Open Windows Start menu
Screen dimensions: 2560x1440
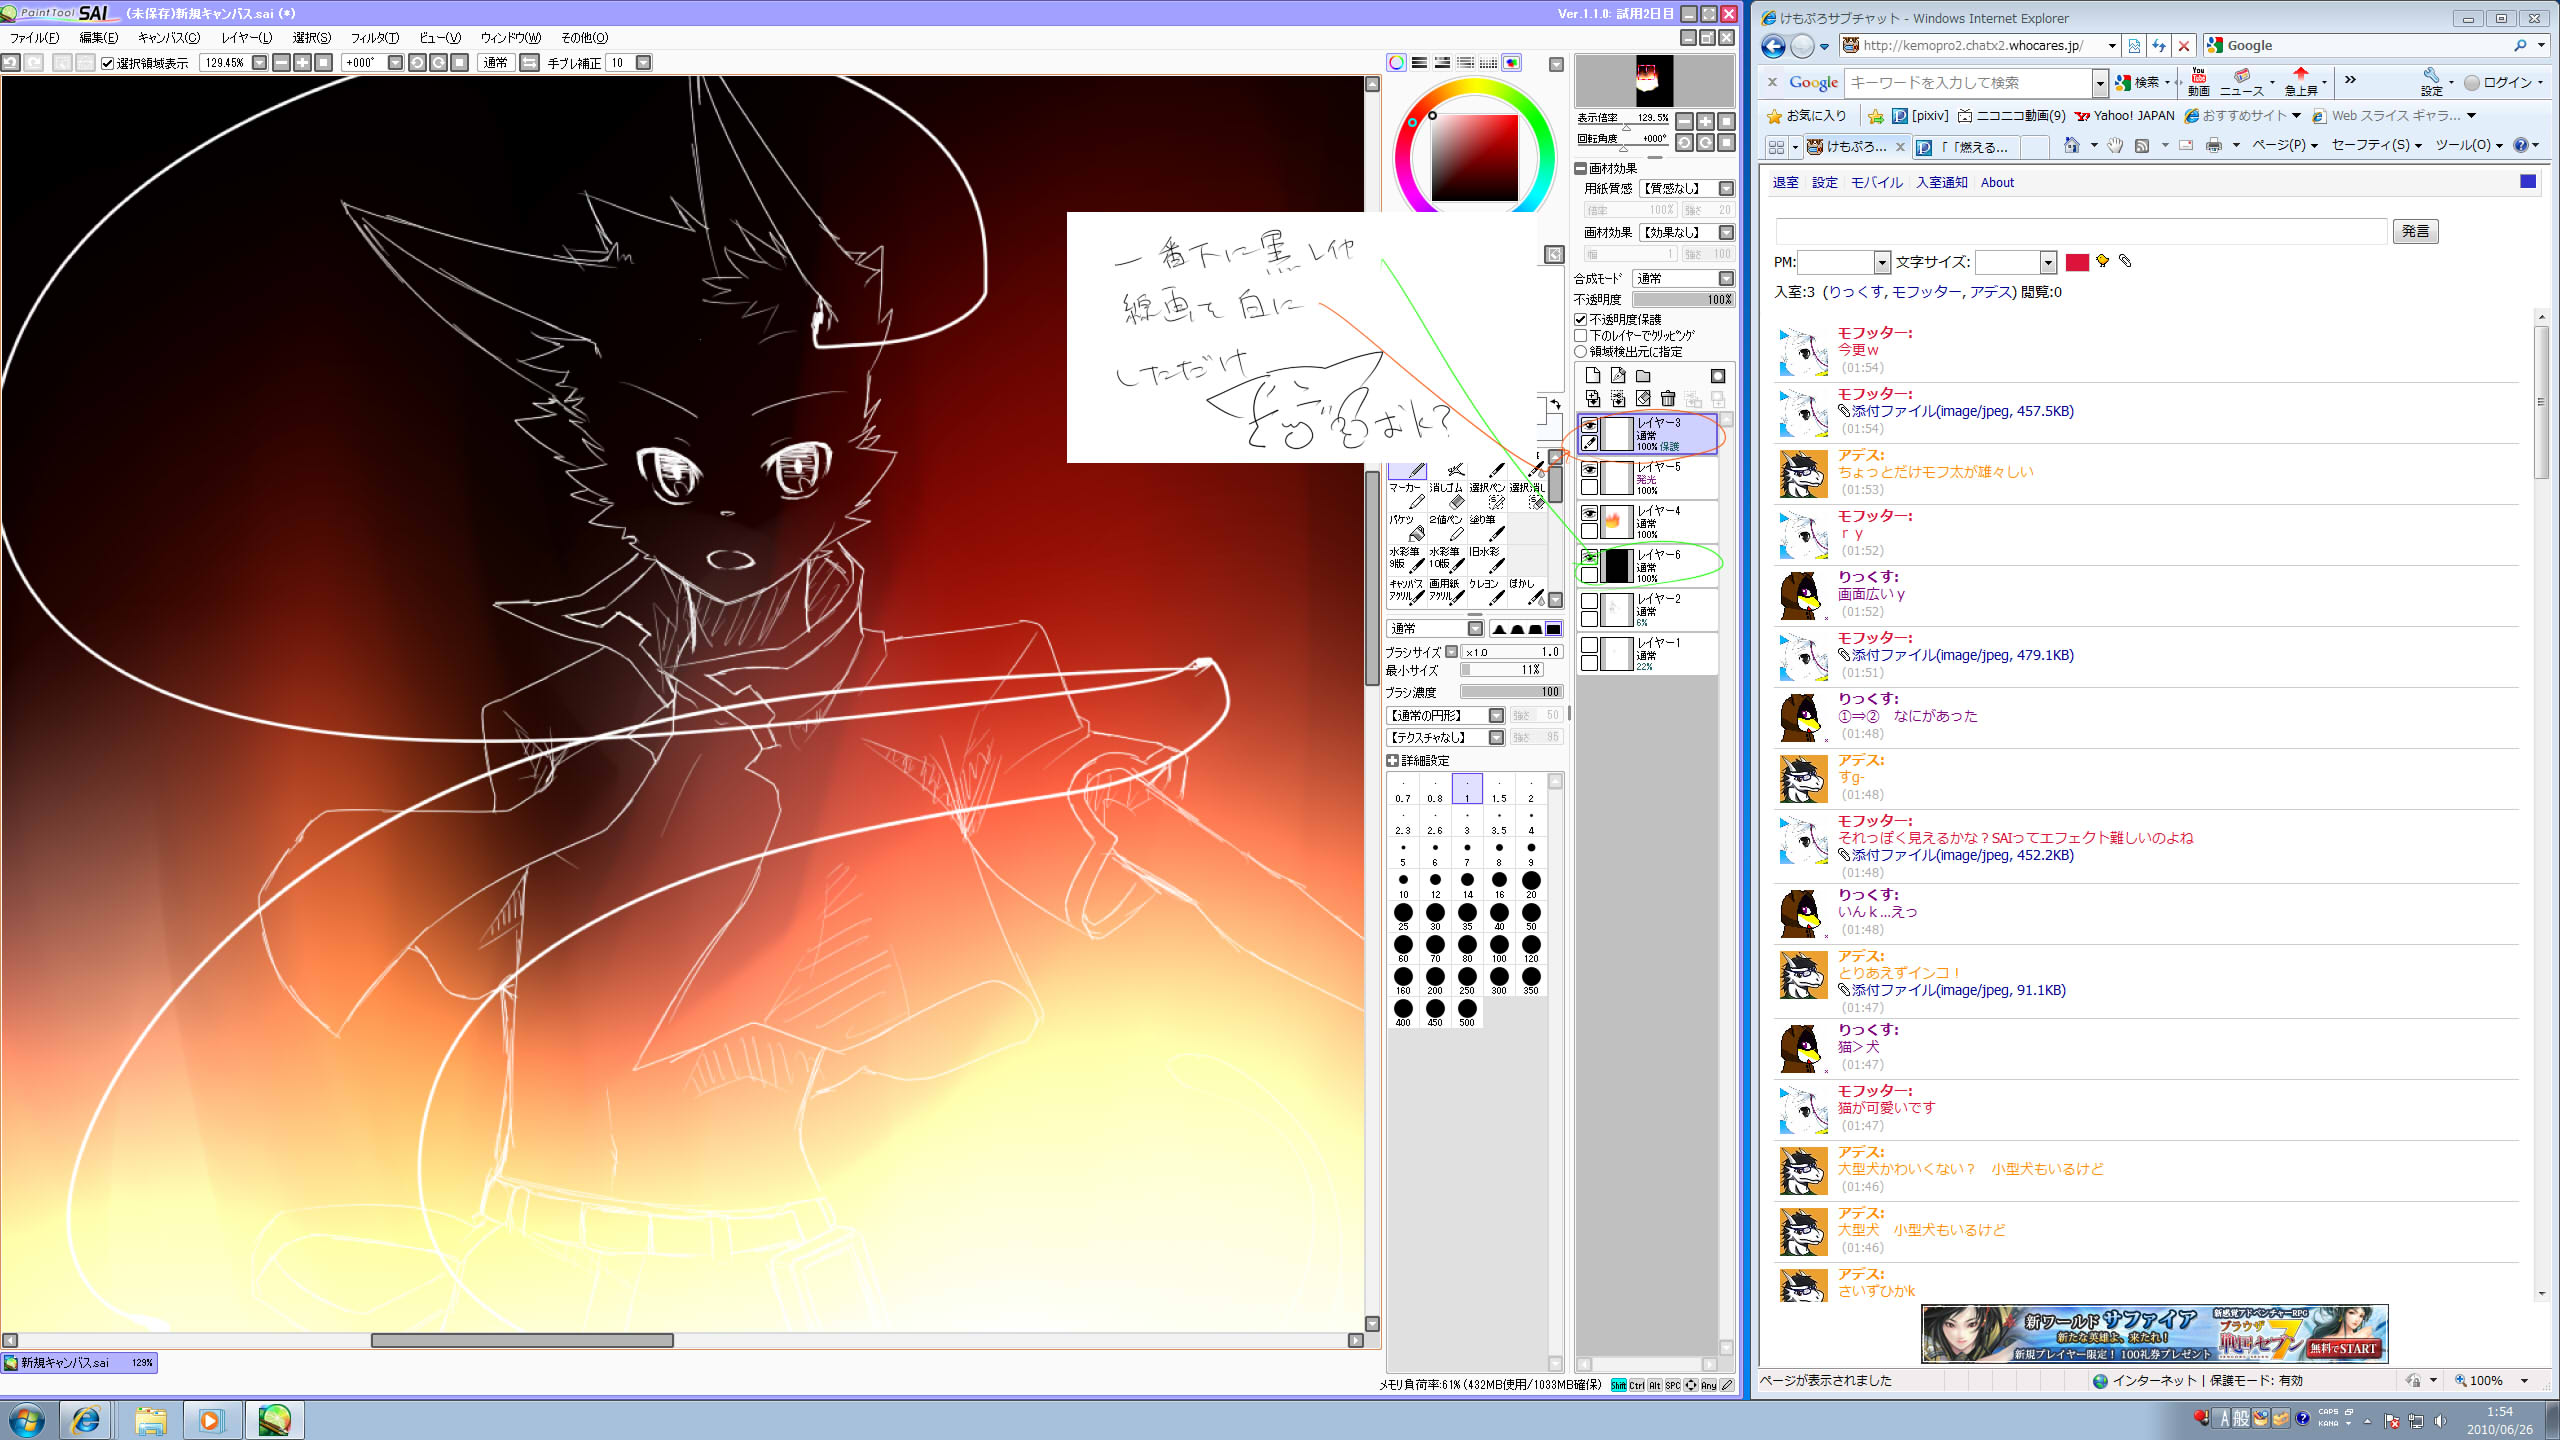(27, 1420)
